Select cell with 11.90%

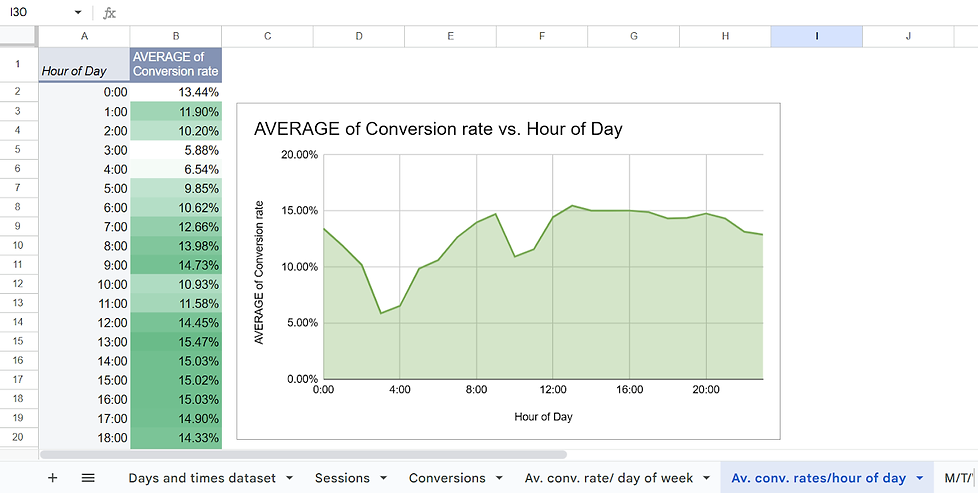point(176,112)
